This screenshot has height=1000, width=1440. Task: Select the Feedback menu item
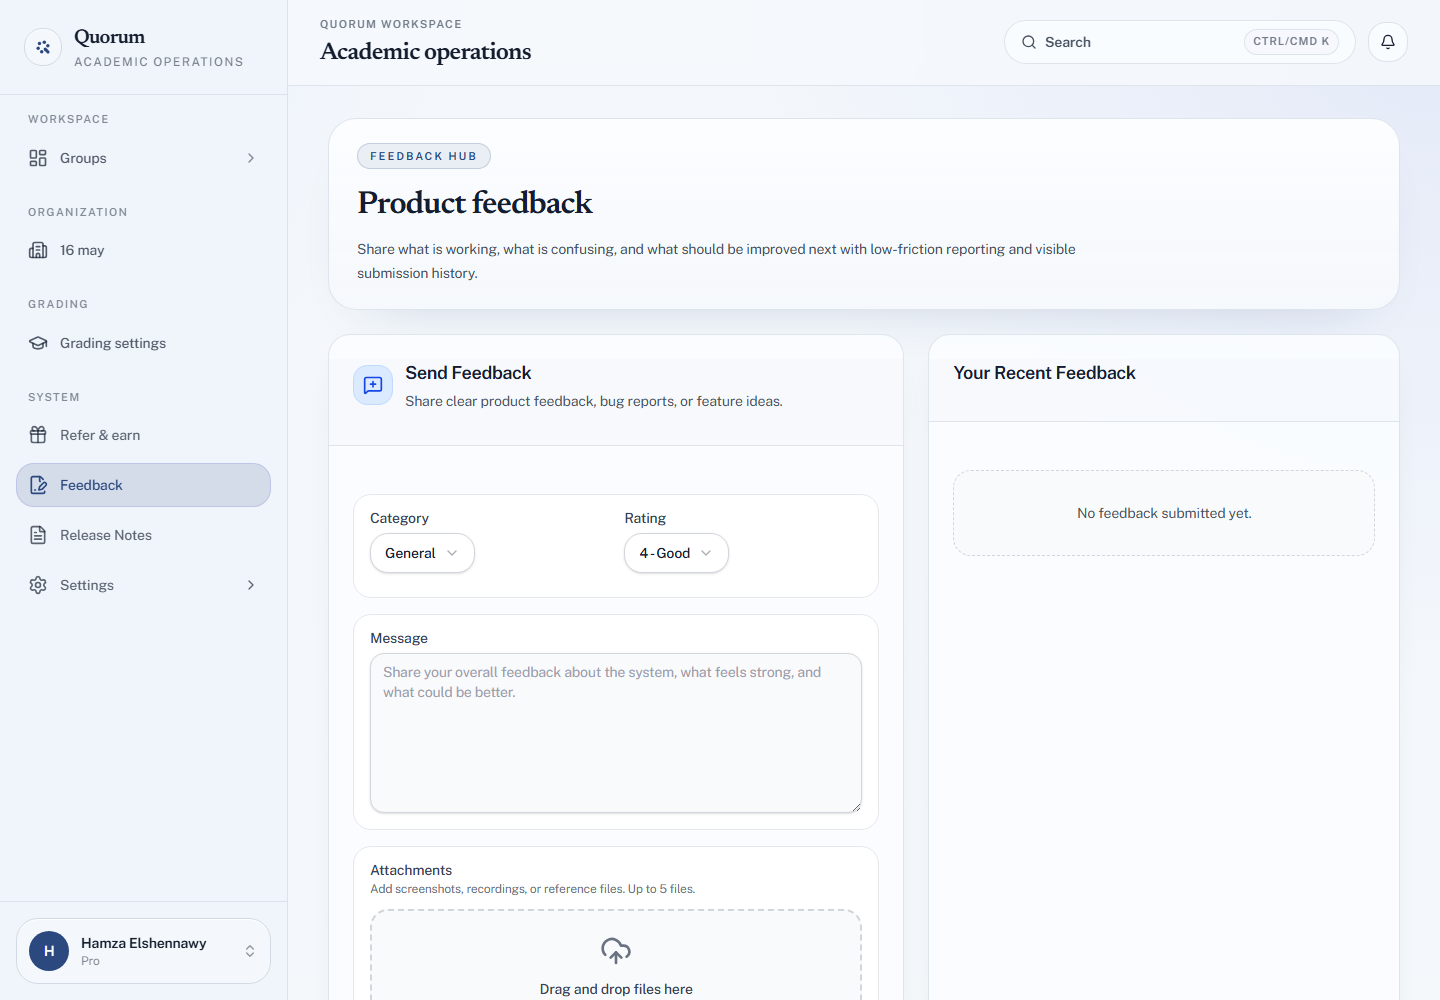click(143, 485)
